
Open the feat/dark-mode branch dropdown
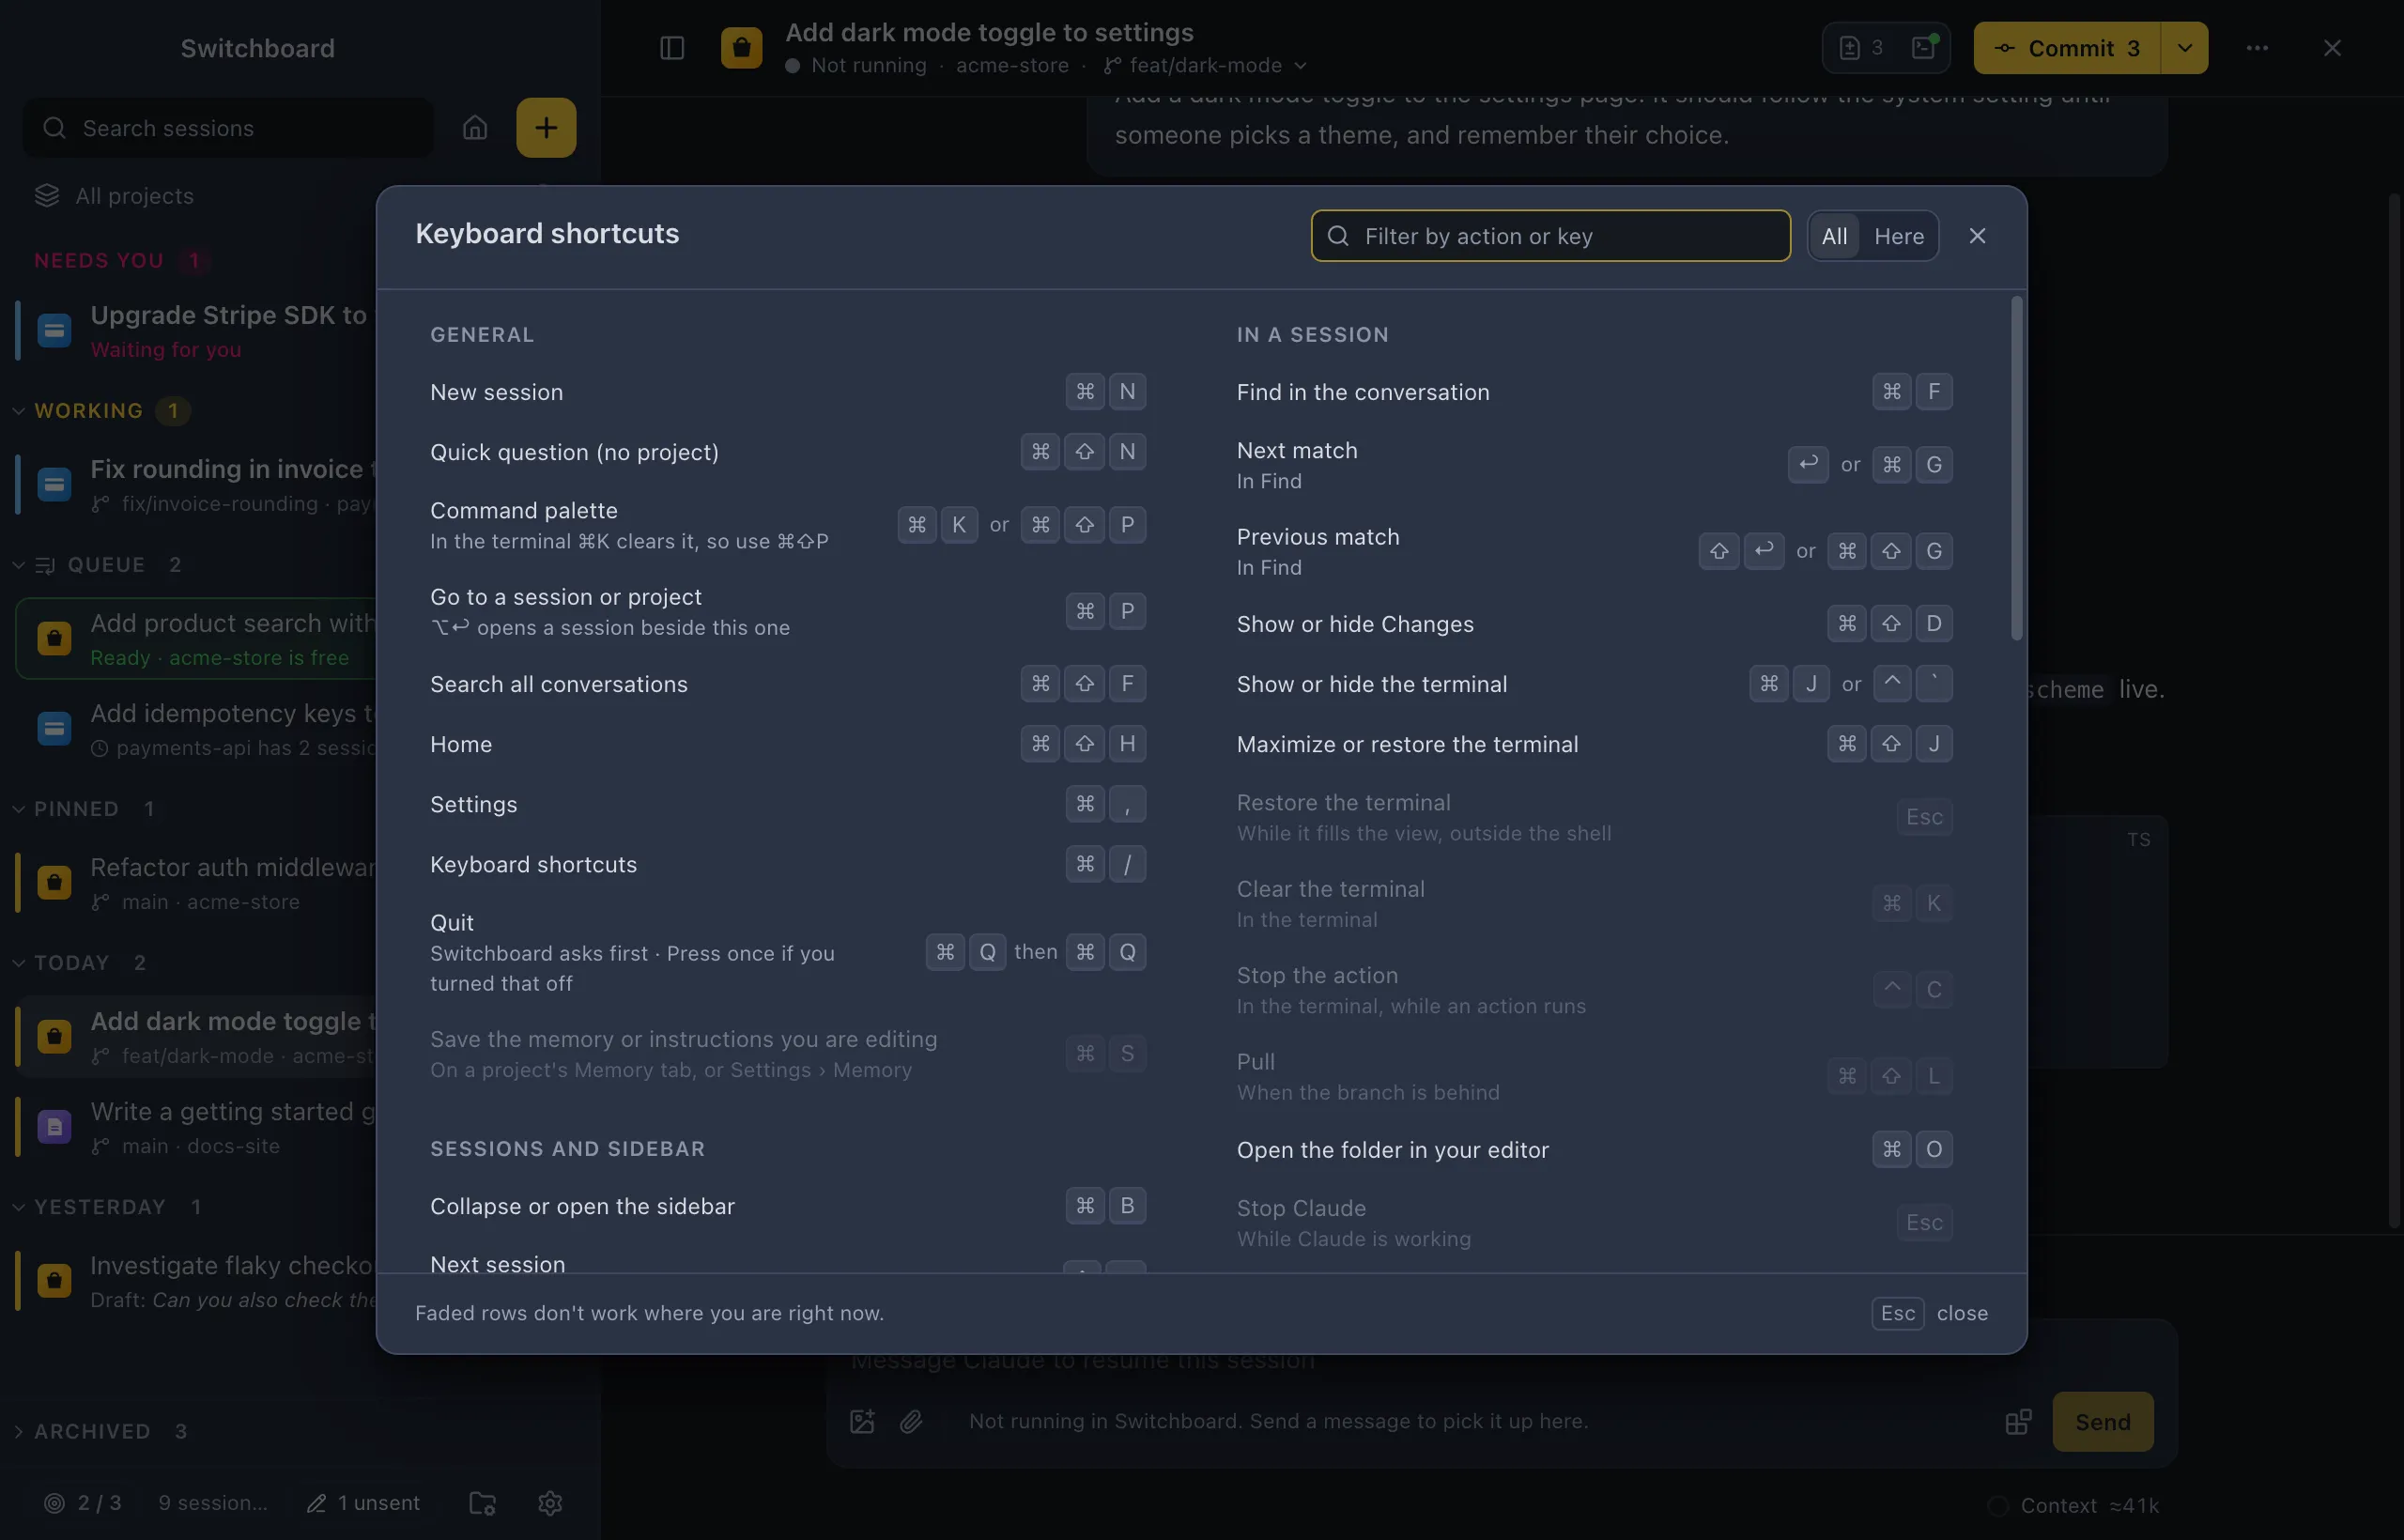[1206, 65]
